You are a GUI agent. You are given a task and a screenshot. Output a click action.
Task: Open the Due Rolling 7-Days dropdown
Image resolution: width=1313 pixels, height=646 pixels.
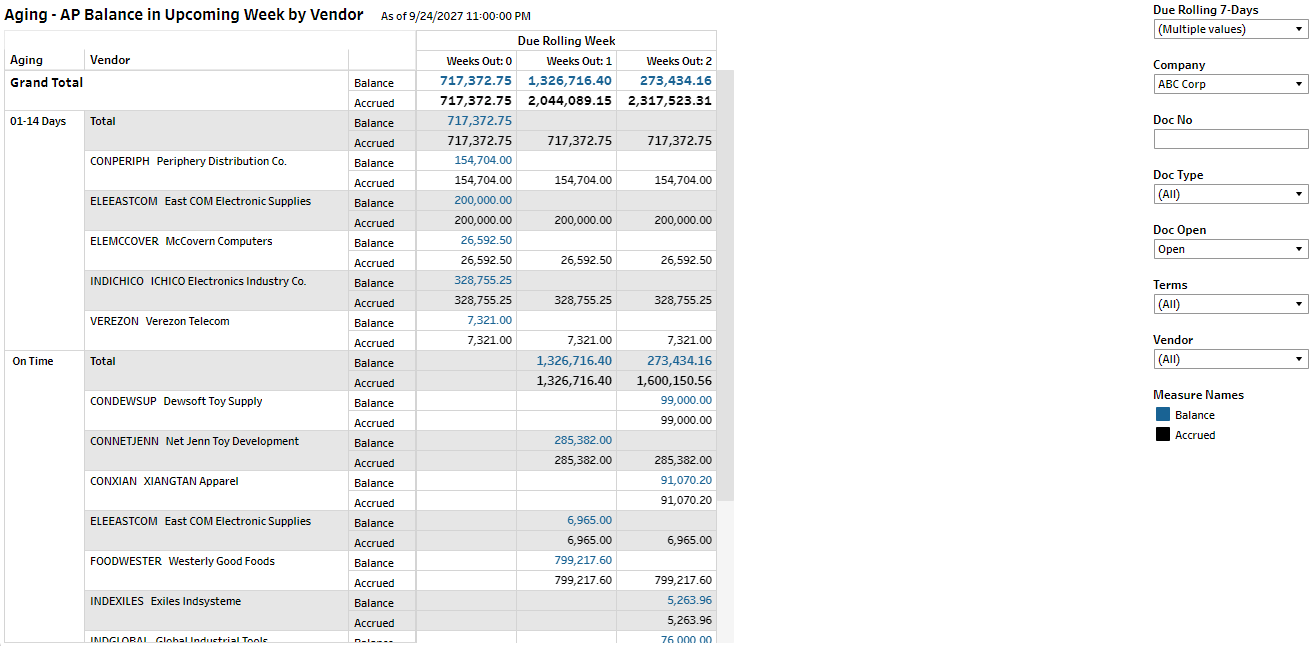coord(1230,29)
